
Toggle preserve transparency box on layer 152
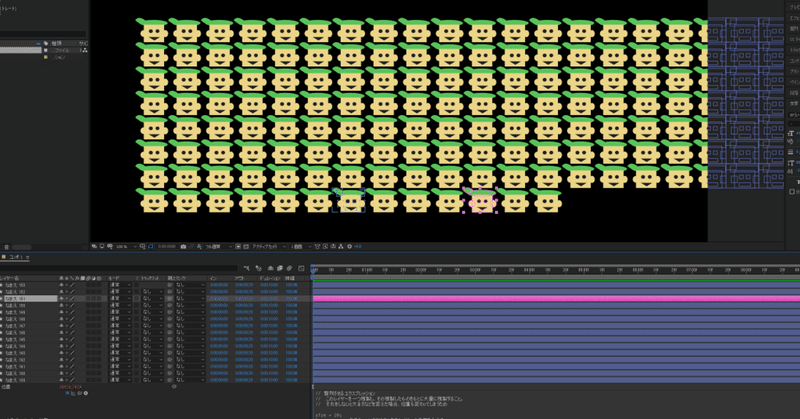click(x=137, y=291)
